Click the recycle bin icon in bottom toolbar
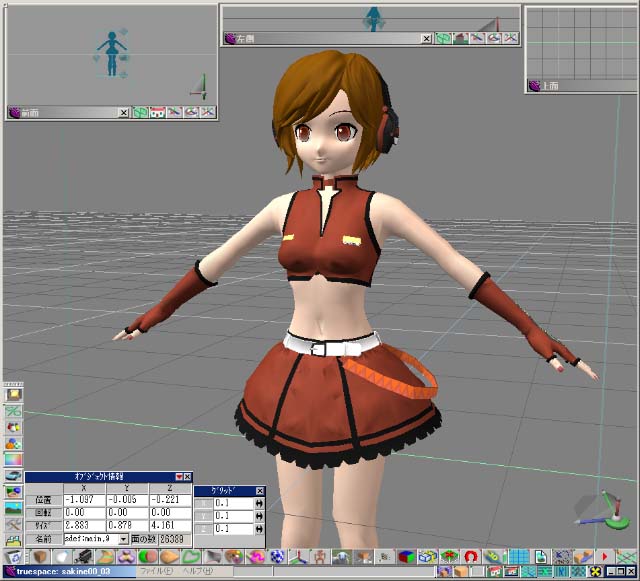Image resolution: width=640 pixels, height=581 pixels. pyautogui.click(x=13, y=557)
